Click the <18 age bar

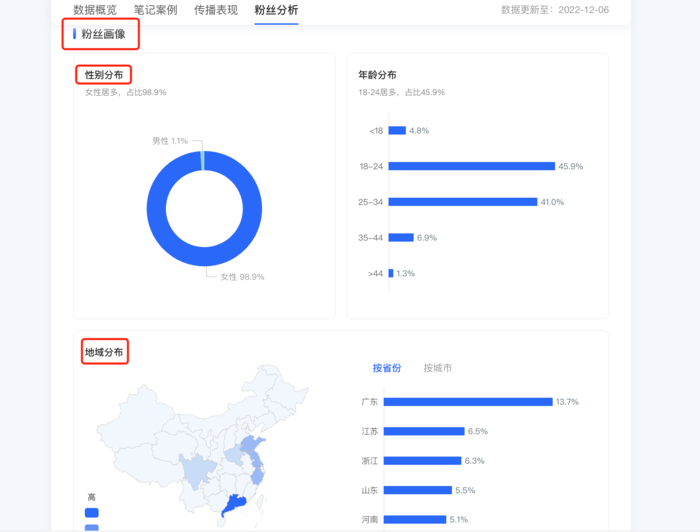pyautogui.click(x=397, y=130)
